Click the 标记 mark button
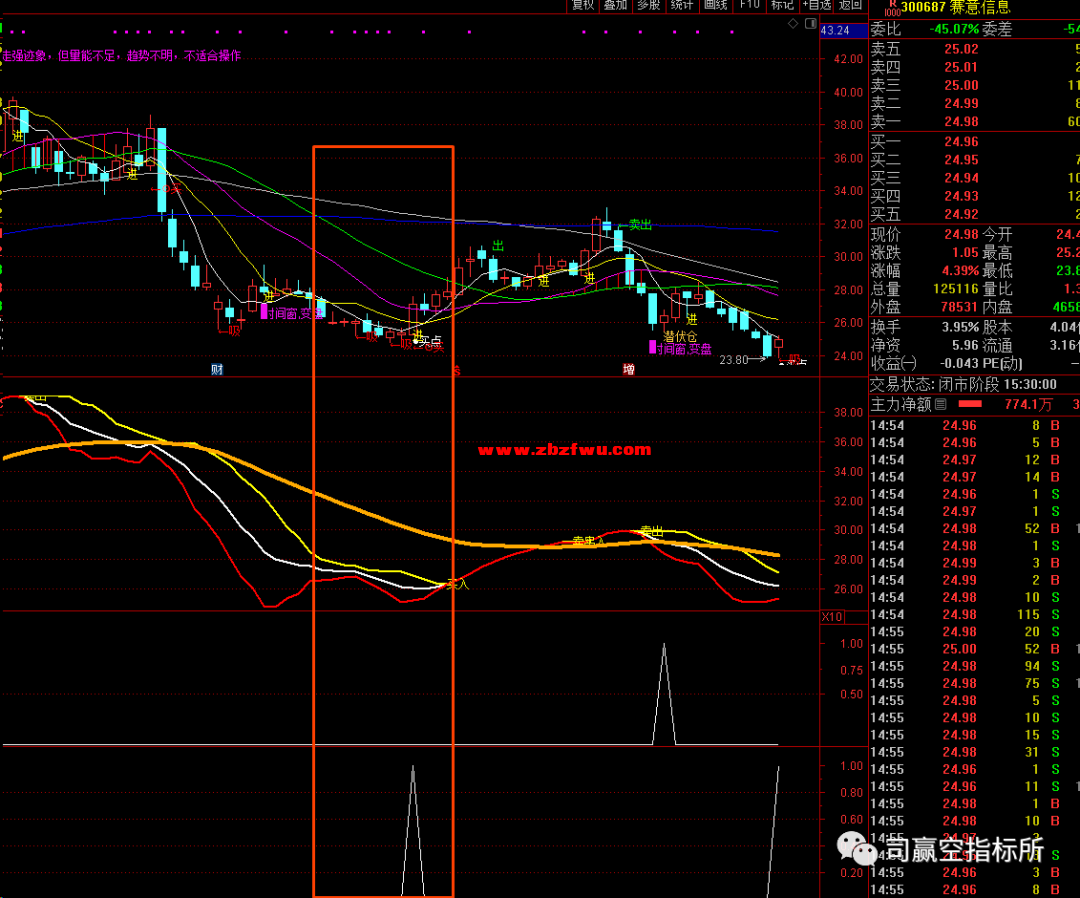1080x898 pixels. pos(782,6)
